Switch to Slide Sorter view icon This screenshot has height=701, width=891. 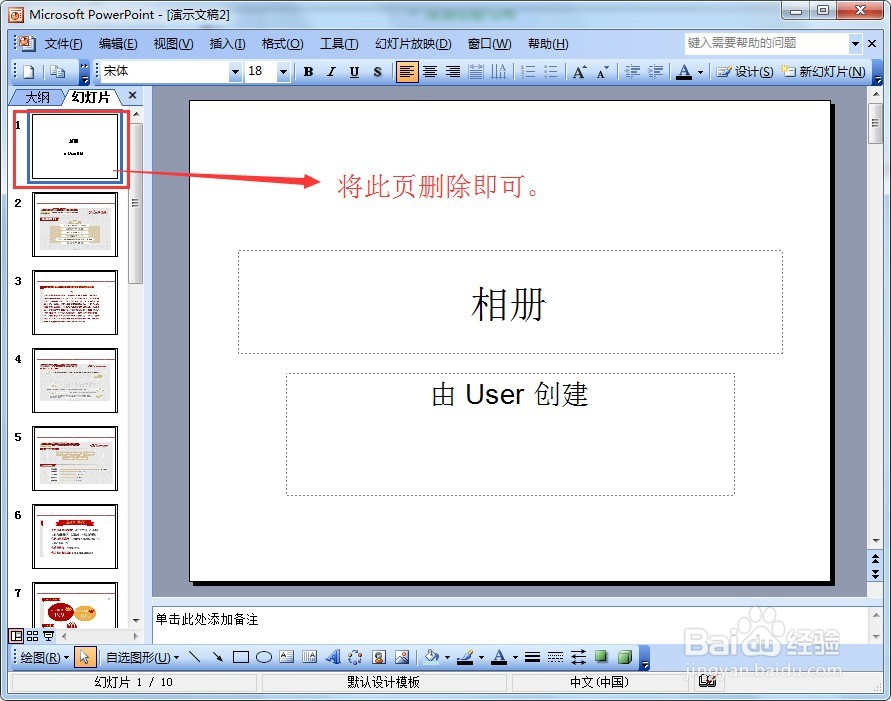(x=32, y=636)
